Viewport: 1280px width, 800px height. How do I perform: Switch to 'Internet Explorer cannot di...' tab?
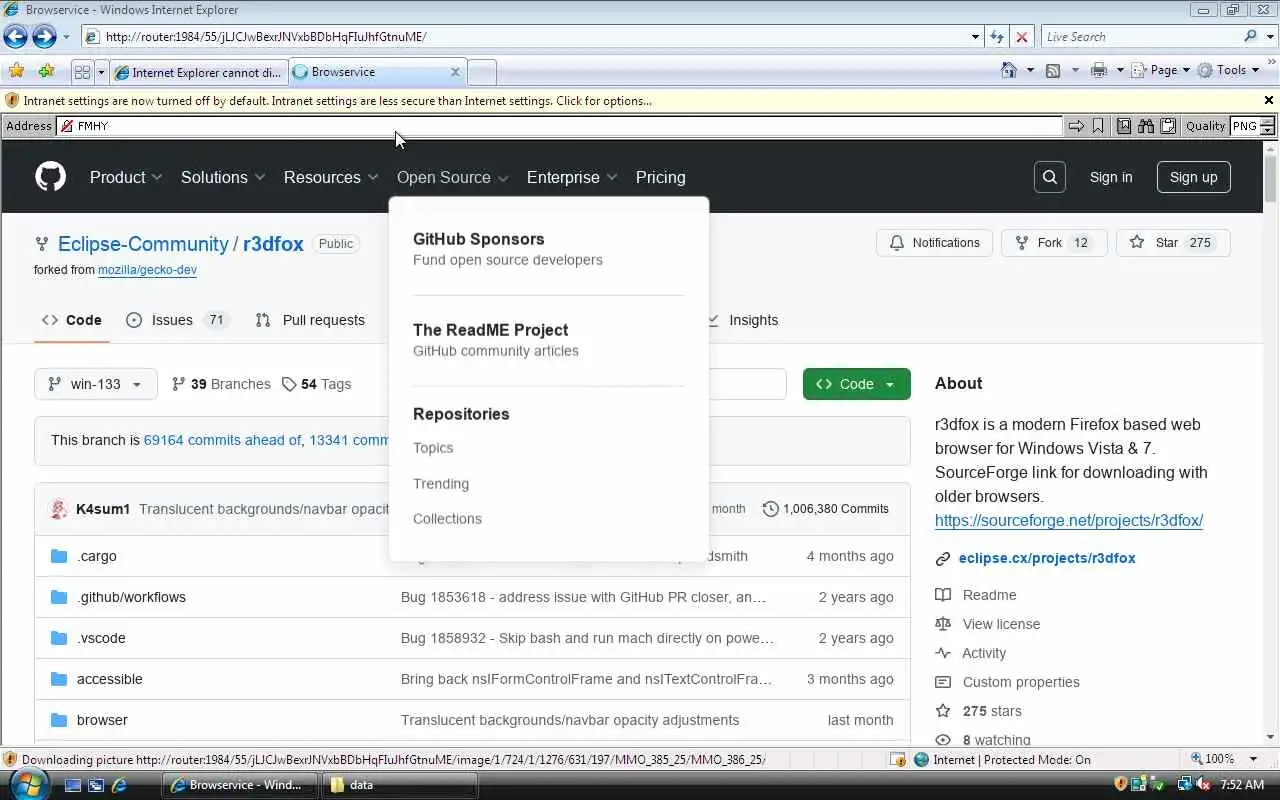(x=199, y=72)
